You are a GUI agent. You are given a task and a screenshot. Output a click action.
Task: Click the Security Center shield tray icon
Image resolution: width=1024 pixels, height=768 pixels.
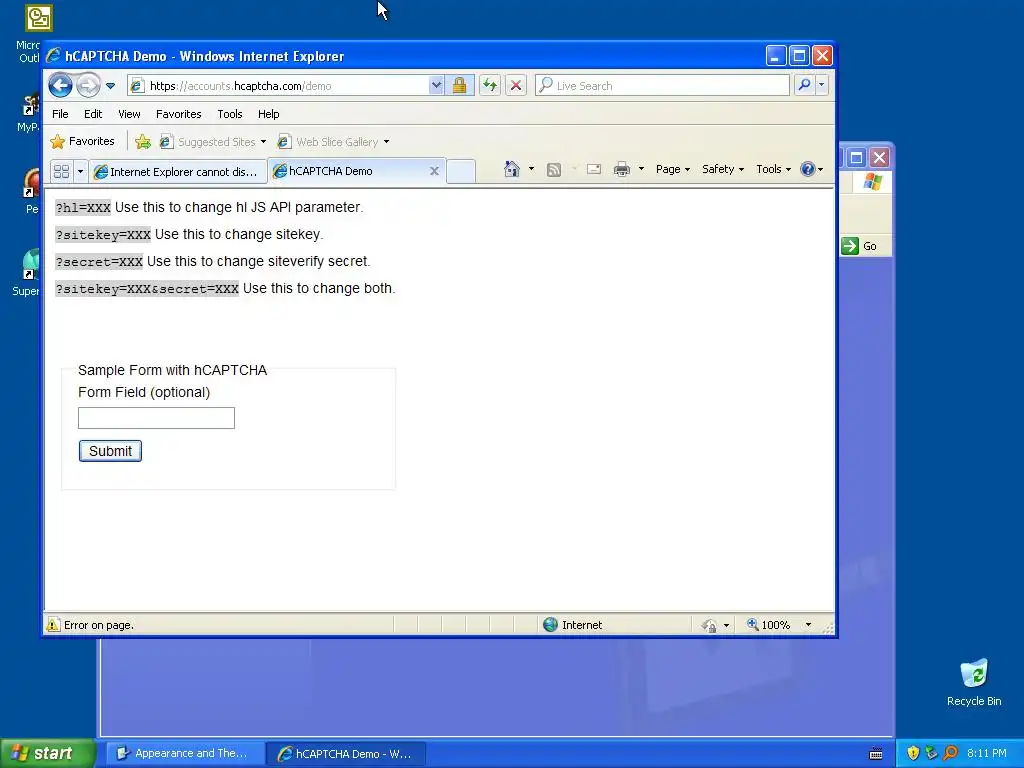tap(913, 753)
